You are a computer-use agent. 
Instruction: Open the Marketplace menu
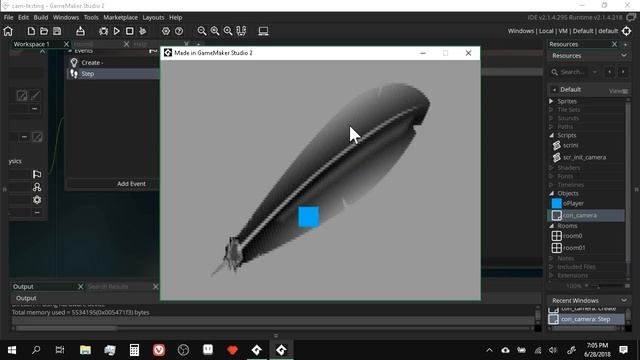pos(120,17)
